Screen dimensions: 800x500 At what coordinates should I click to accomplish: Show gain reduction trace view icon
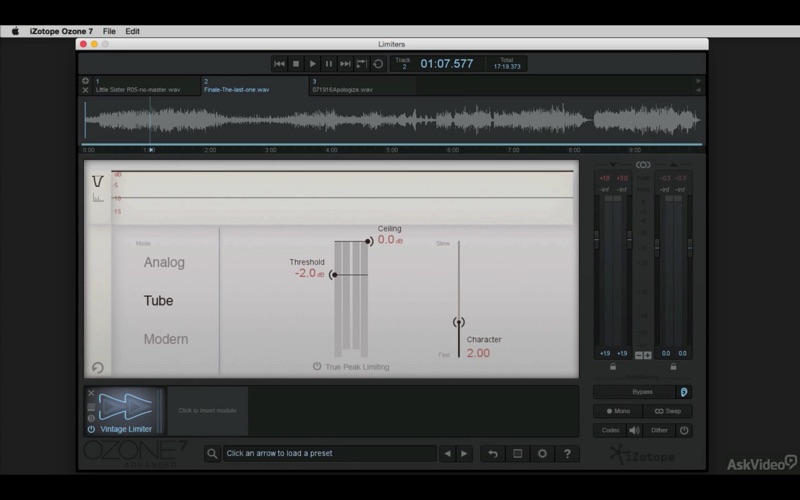97,181
